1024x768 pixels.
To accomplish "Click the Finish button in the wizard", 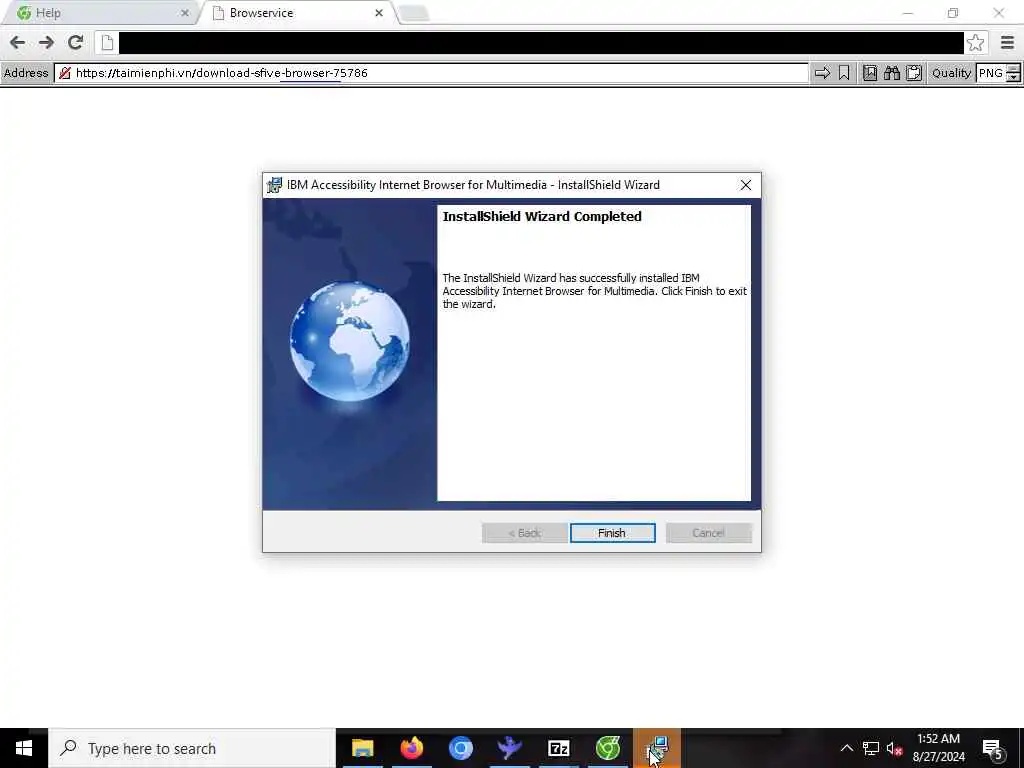I will (x=612, y=533).
